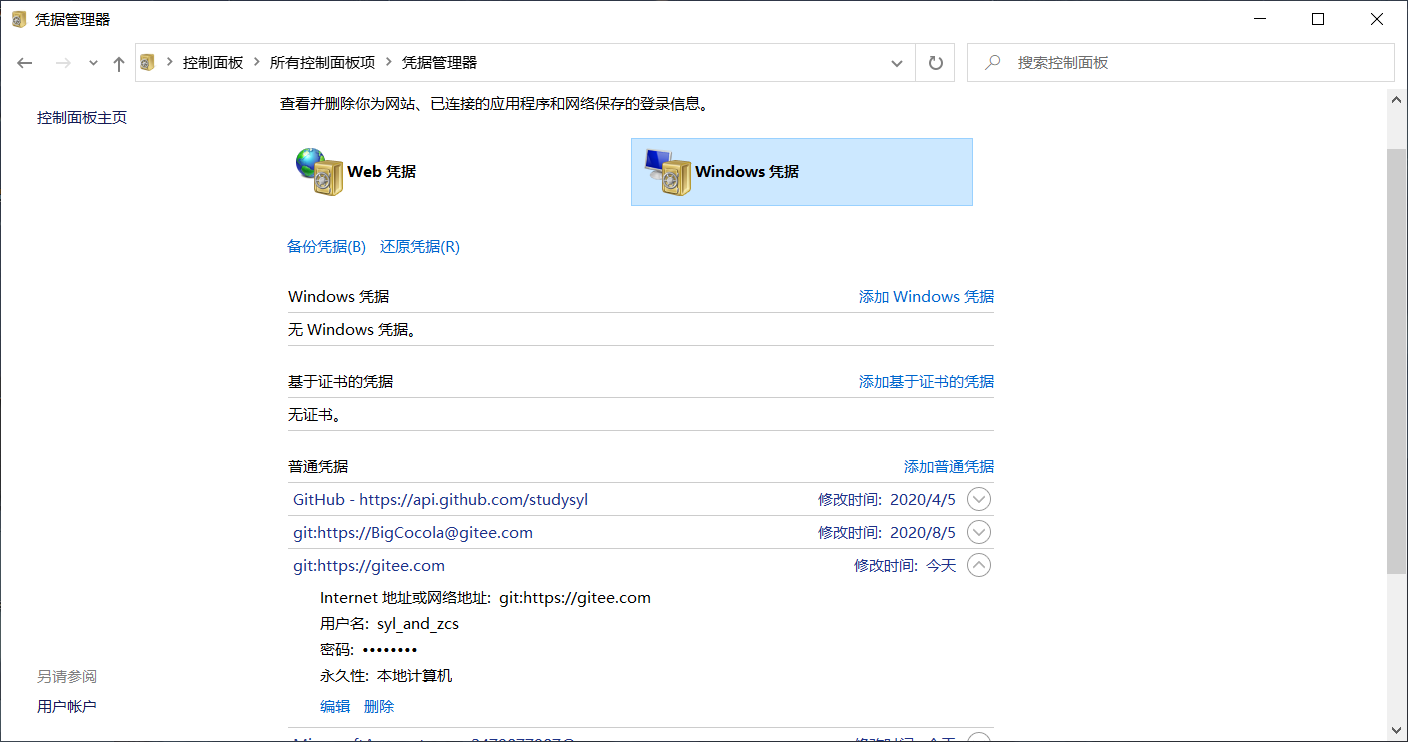
Task: Switch to Windows 凭据 tab
Action: point(802,172)
